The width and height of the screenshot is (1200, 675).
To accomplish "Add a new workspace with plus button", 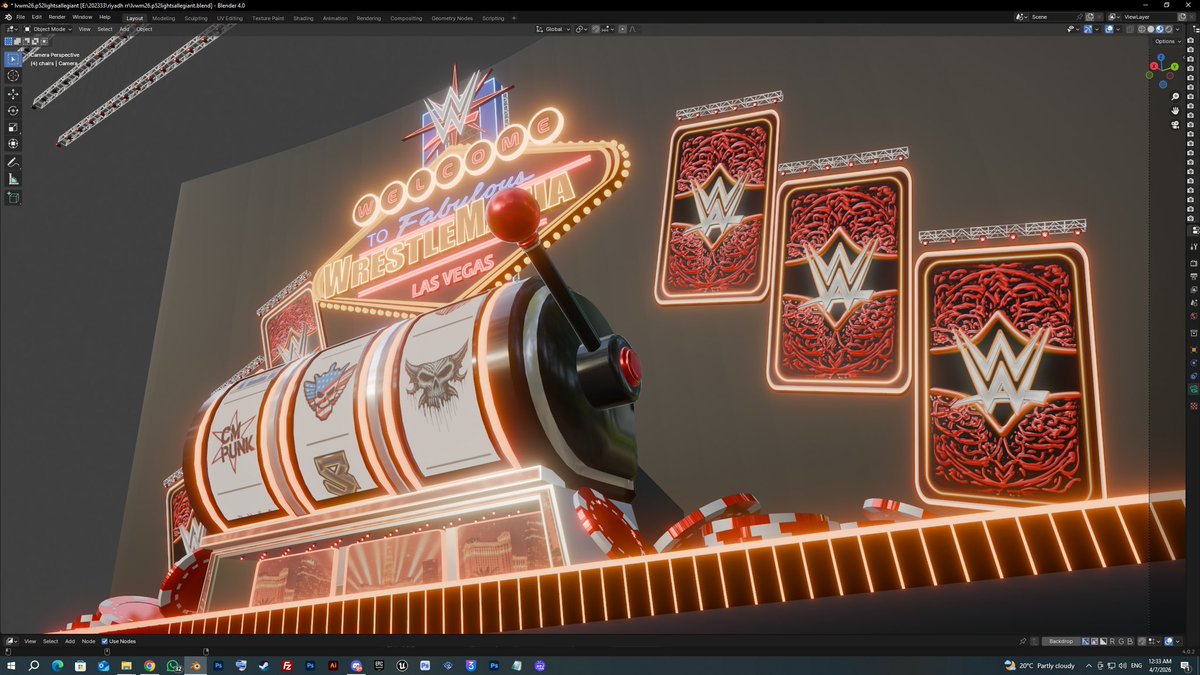I will point(514,18).
